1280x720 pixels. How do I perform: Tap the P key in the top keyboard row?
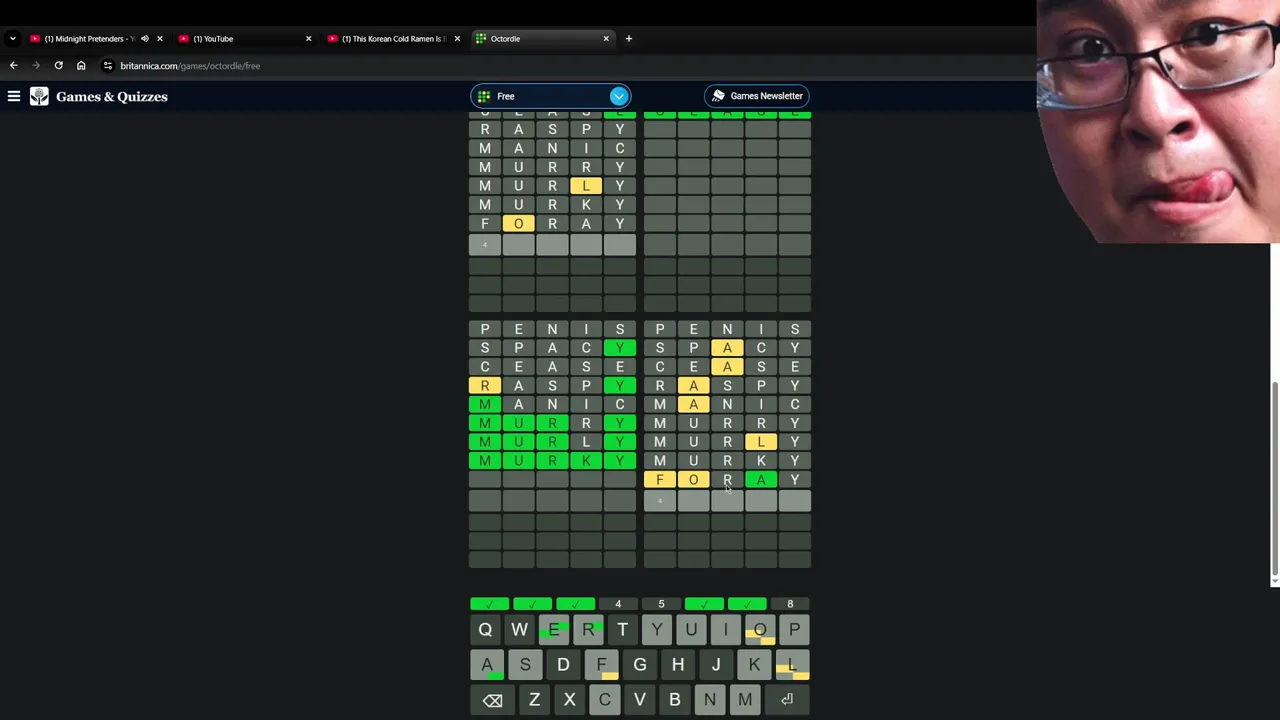point(794,630)
